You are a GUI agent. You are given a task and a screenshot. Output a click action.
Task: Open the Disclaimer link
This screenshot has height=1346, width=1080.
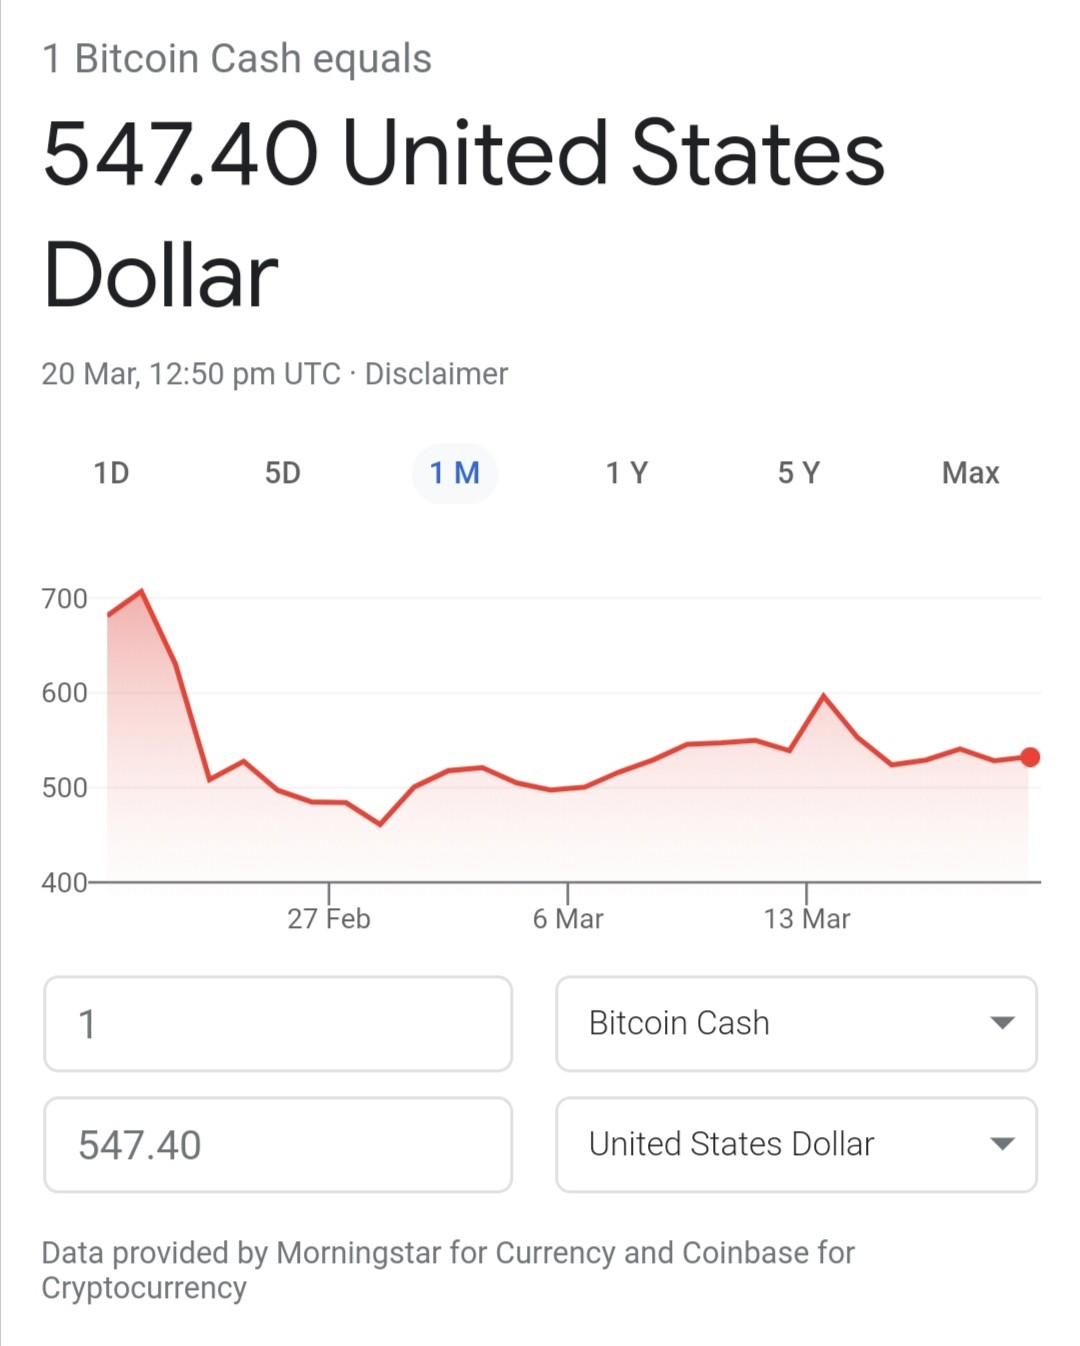pyautogui.click(x=436, y=374)
